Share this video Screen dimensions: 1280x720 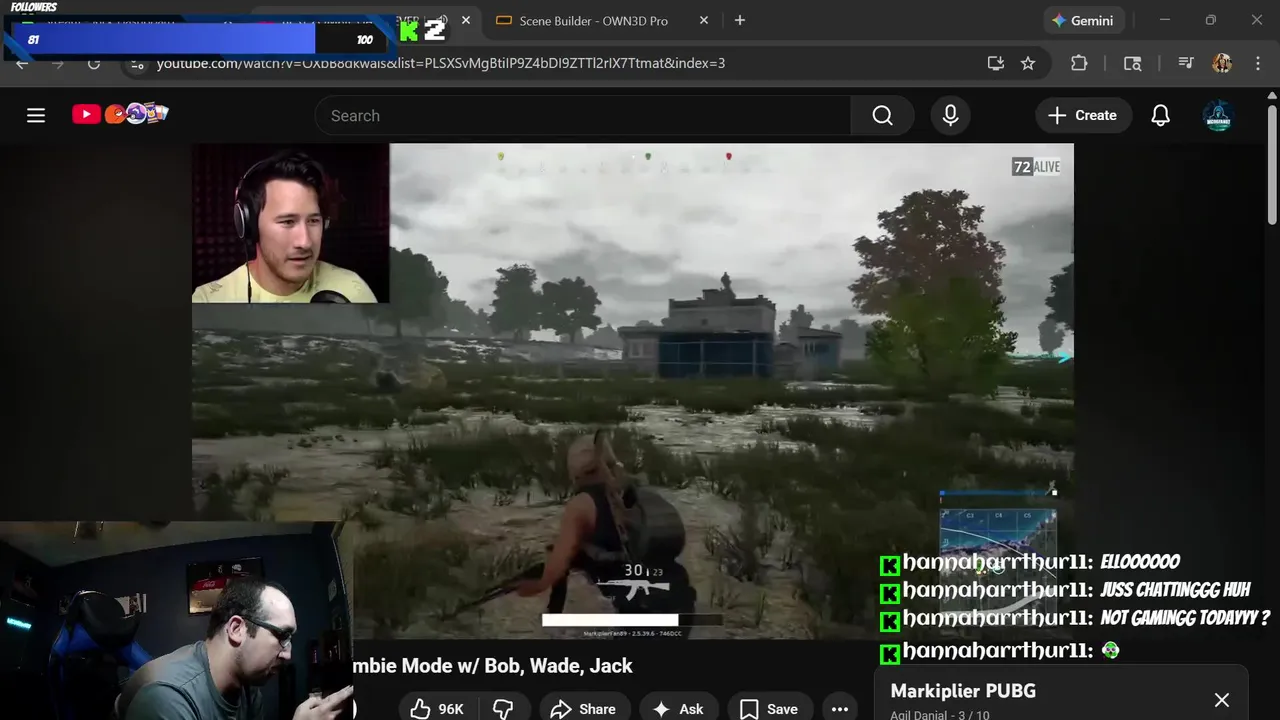584,709
